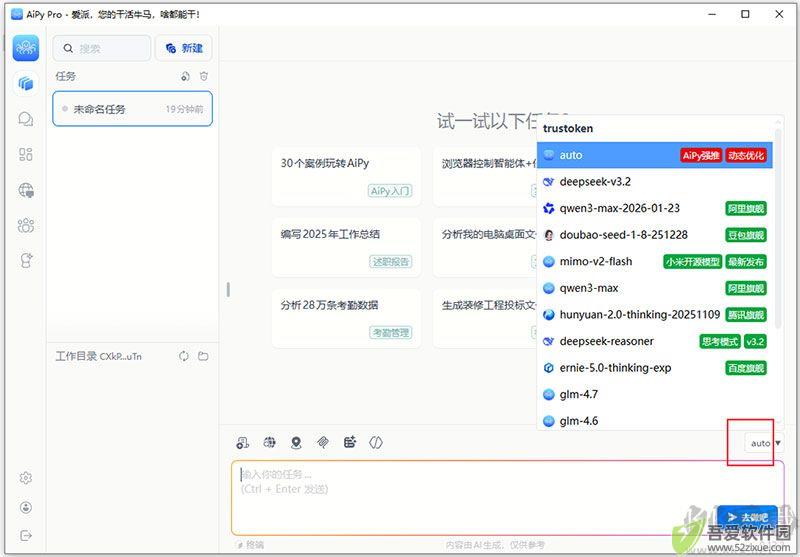Choose glm-4.6 from model list

click(x=655, y=421)
